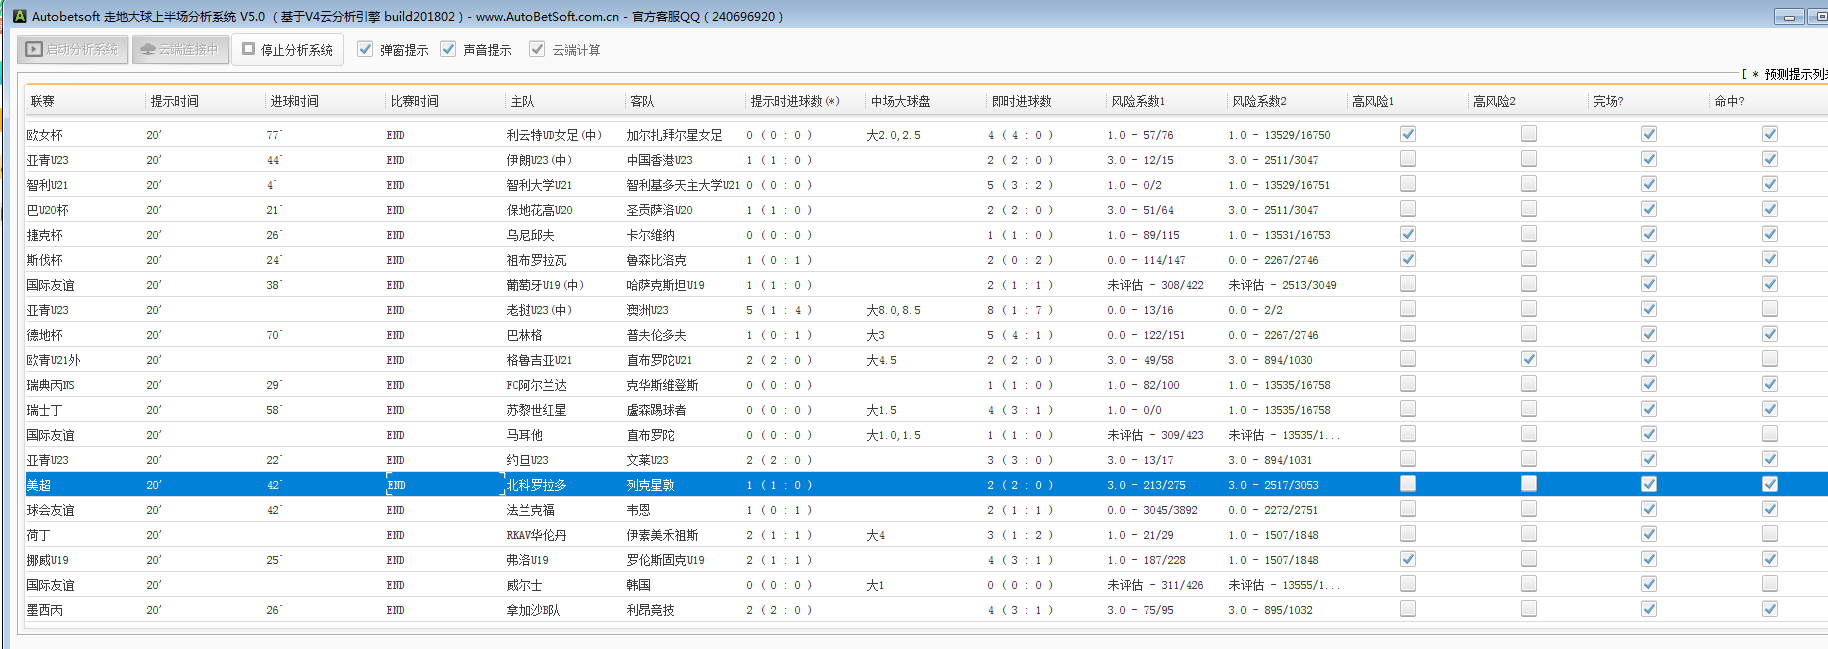Image resolution: width=1828 pixels, height=649 pixels.
Task: Click the stop square icon beside 停止分析系统
Action: click(249, 49)
